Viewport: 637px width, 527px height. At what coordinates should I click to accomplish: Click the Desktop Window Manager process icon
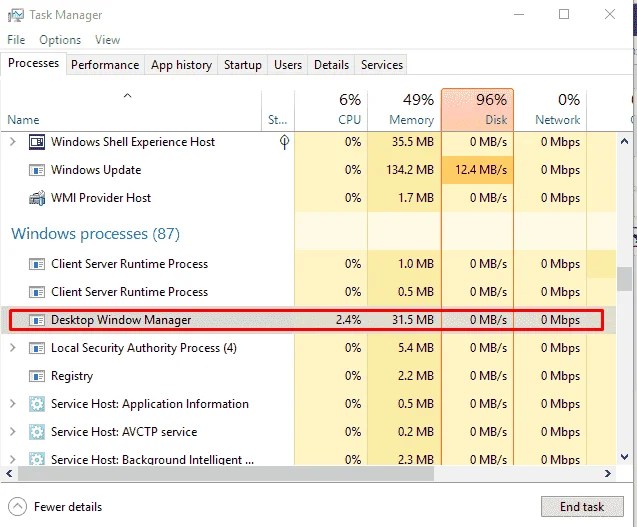click(37, 320)
